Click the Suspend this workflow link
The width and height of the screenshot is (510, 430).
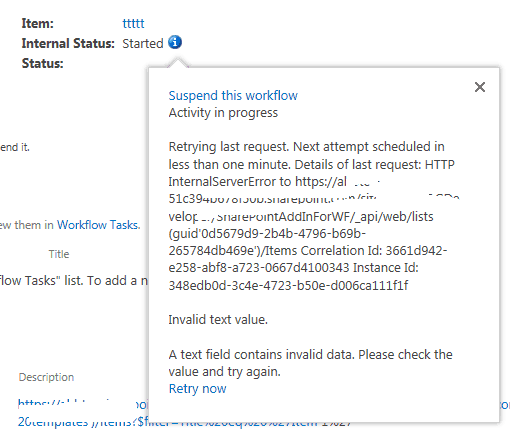pyautogui.click(x=233, y=96)
